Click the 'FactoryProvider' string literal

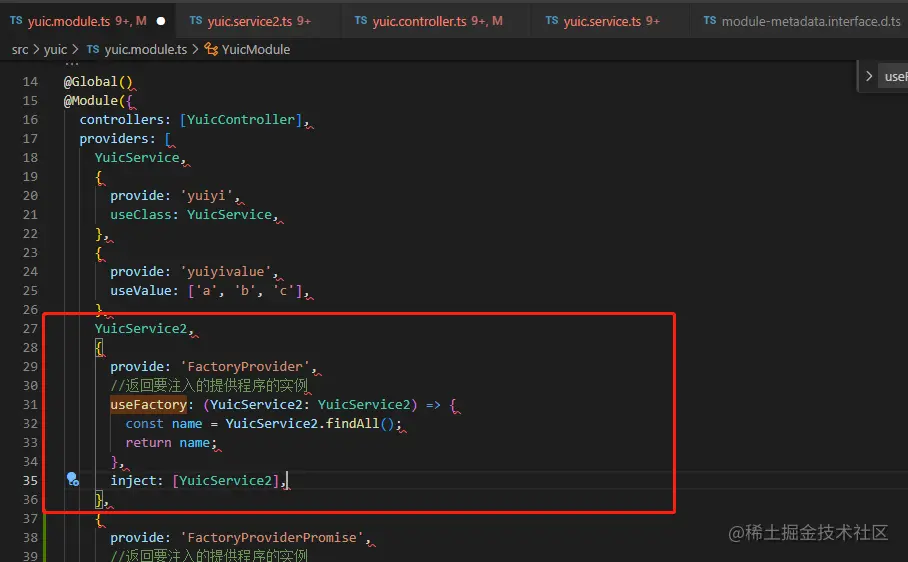pyautogui.click(x=246, y=367)
